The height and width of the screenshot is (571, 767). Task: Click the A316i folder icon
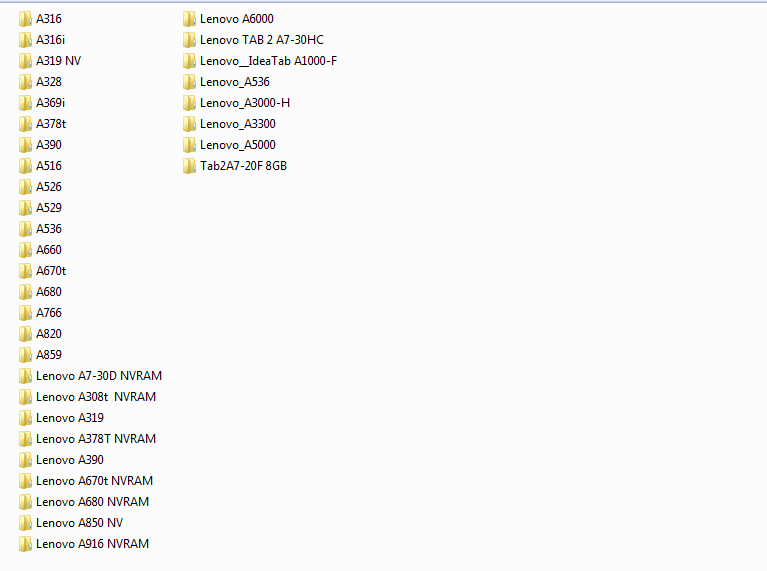coord(25,40)
